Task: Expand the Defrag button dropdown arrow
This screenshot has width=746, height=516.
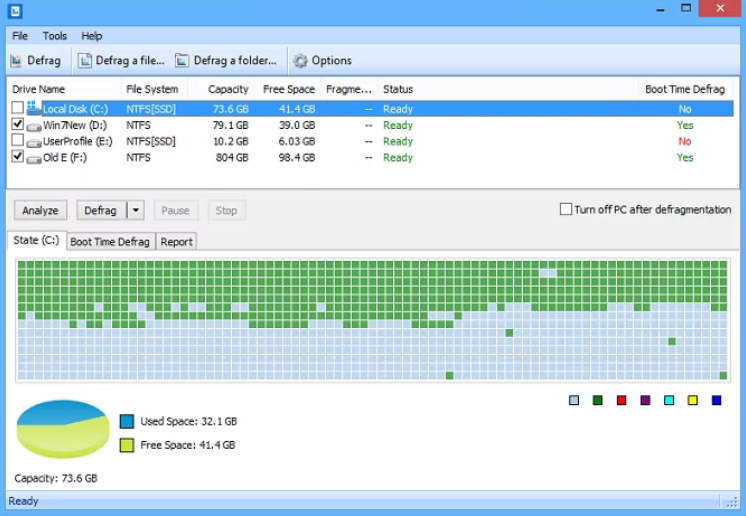Action: [136, 211]
